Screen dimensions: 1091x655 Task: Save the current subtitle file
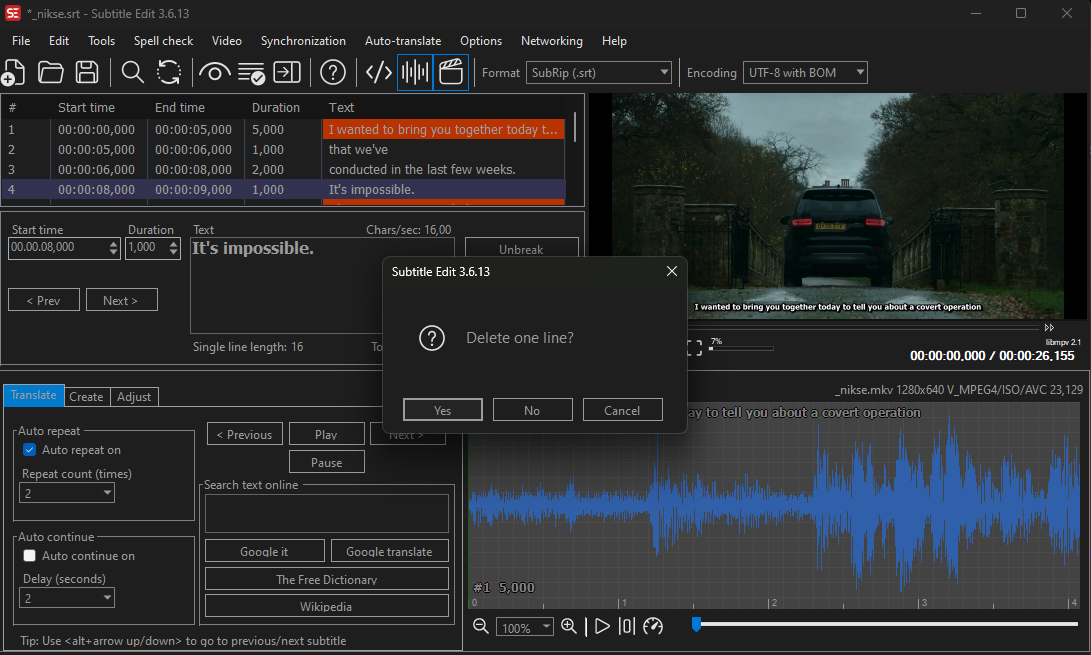87,72
